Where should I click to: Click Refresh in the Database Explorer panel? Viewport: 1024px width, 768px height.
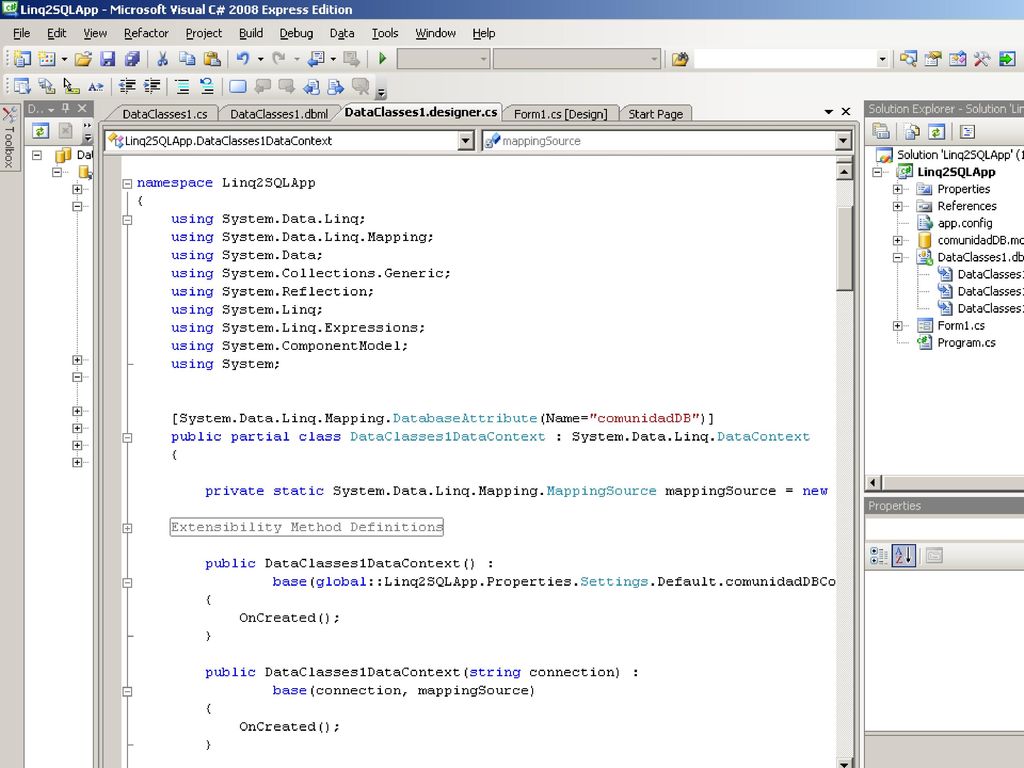pos(40,131)
